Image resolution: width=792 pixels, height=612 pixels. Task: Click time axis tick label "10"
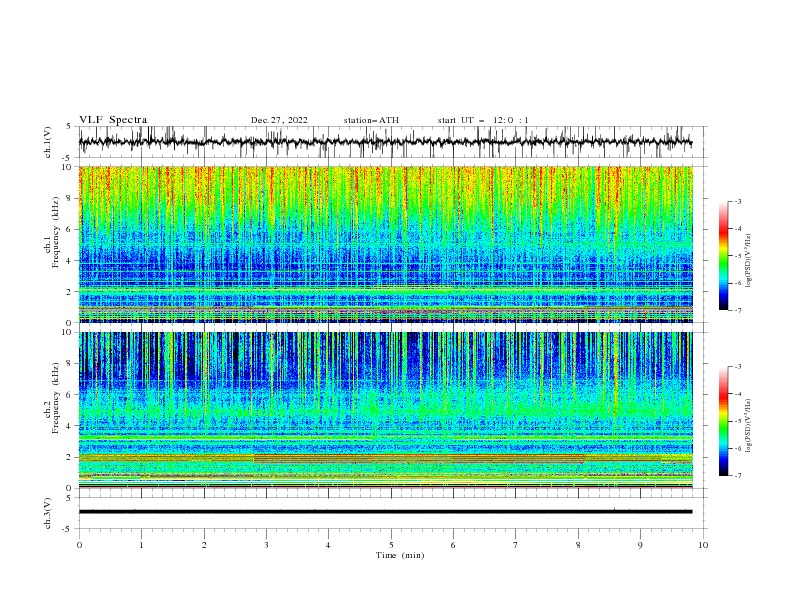point(703,545)
